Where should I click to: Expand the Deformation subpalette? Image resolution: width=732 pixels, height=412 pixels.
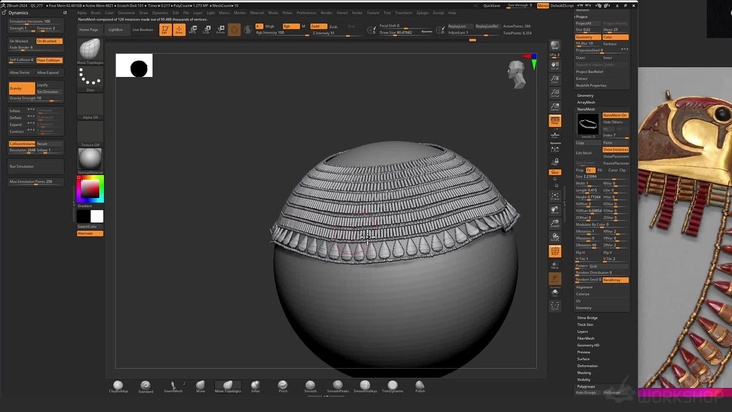[588, 366]
